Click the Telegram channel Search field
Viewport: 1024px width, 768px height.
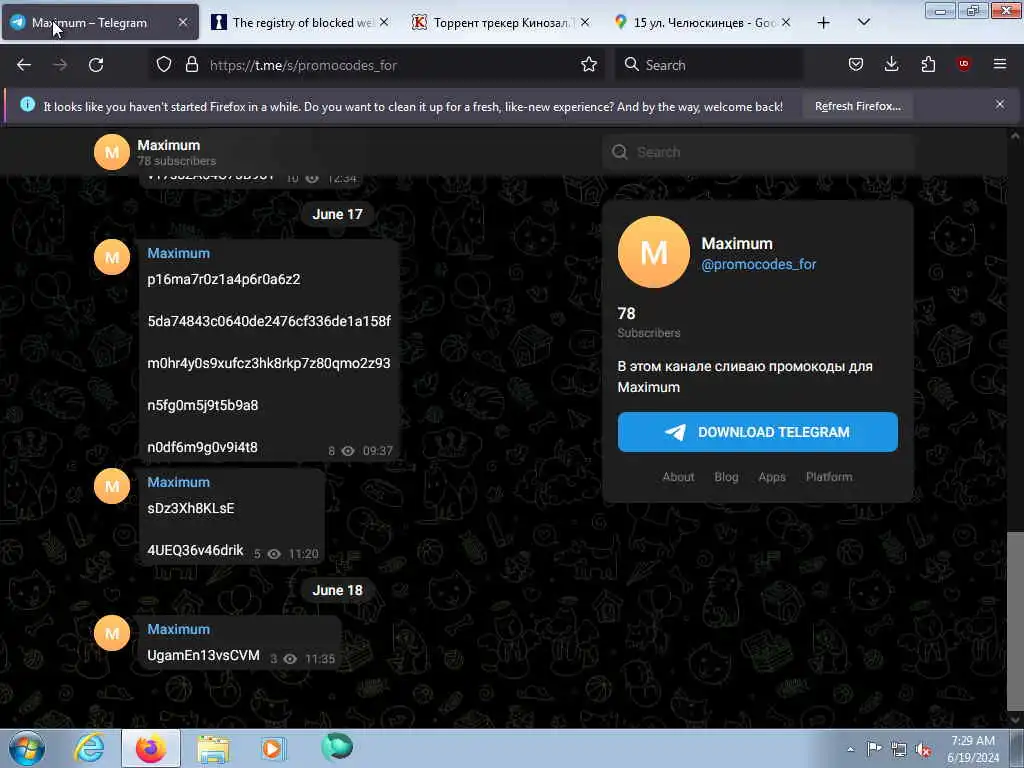758,152
